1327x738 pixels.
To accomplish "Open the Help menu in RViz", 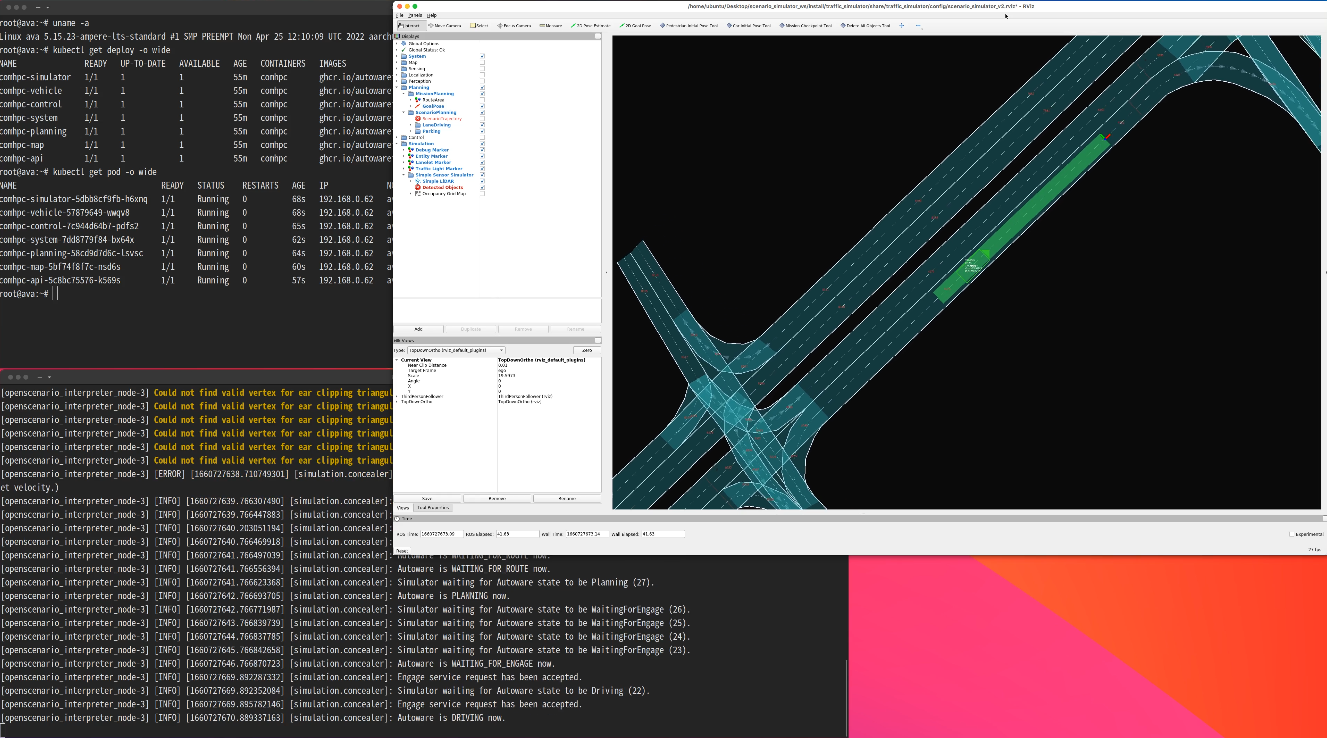I will pyautogui.click(x=432, y=15).
